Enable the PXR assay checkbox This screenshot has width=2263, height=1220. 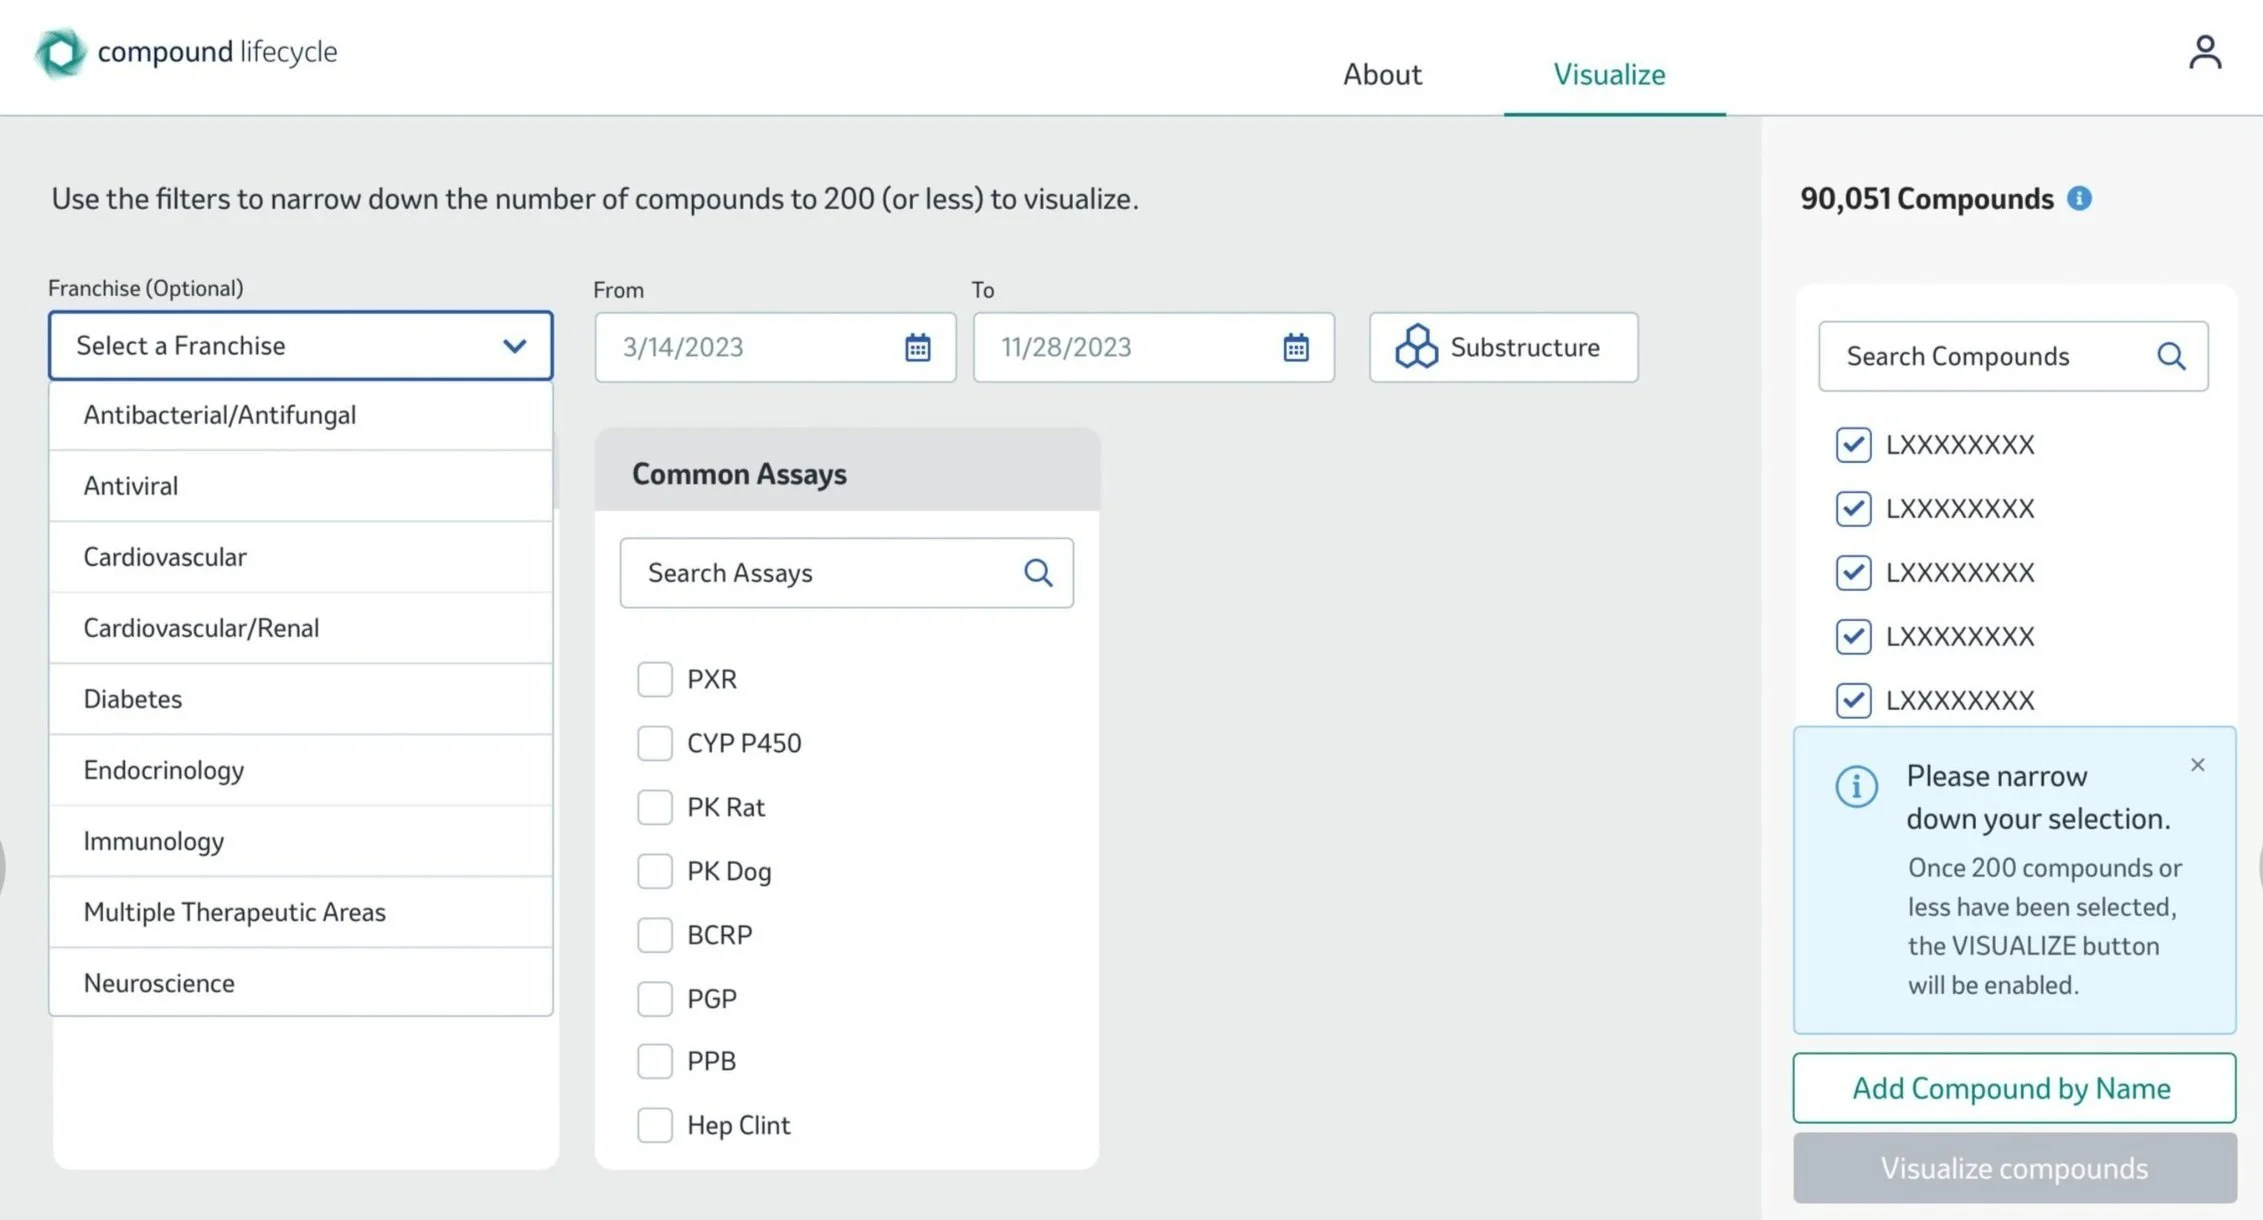point(655,679)
